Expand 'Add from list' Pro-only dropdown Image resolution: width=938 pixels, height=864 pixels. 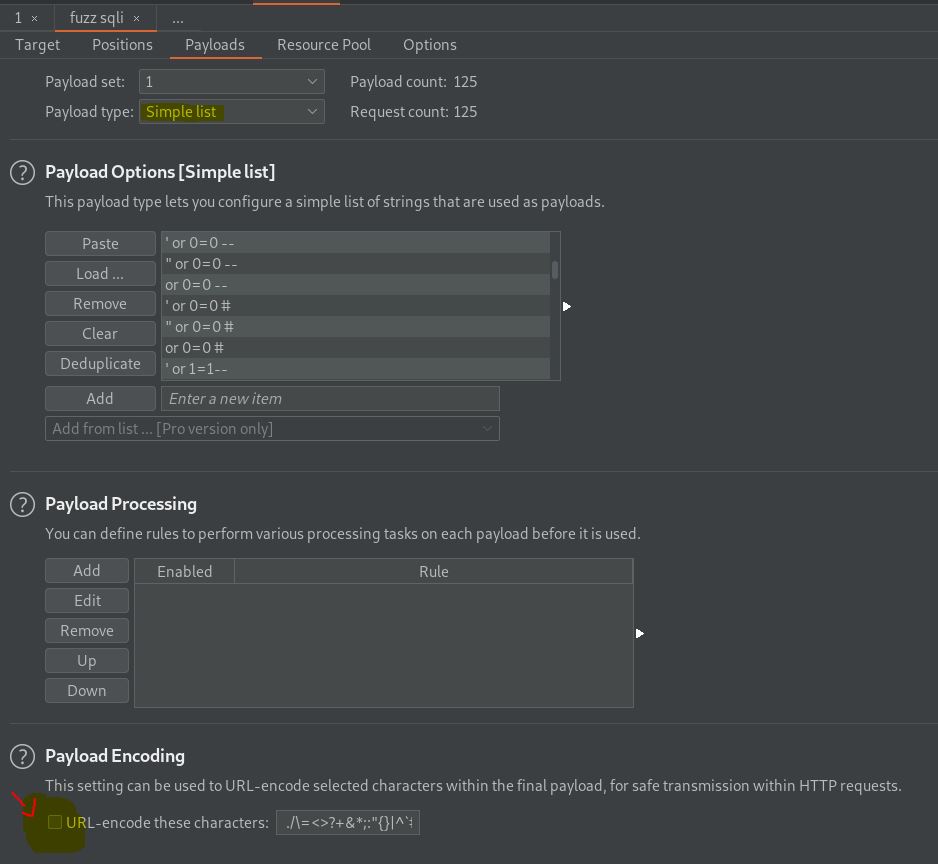click(x=272, y=428)
